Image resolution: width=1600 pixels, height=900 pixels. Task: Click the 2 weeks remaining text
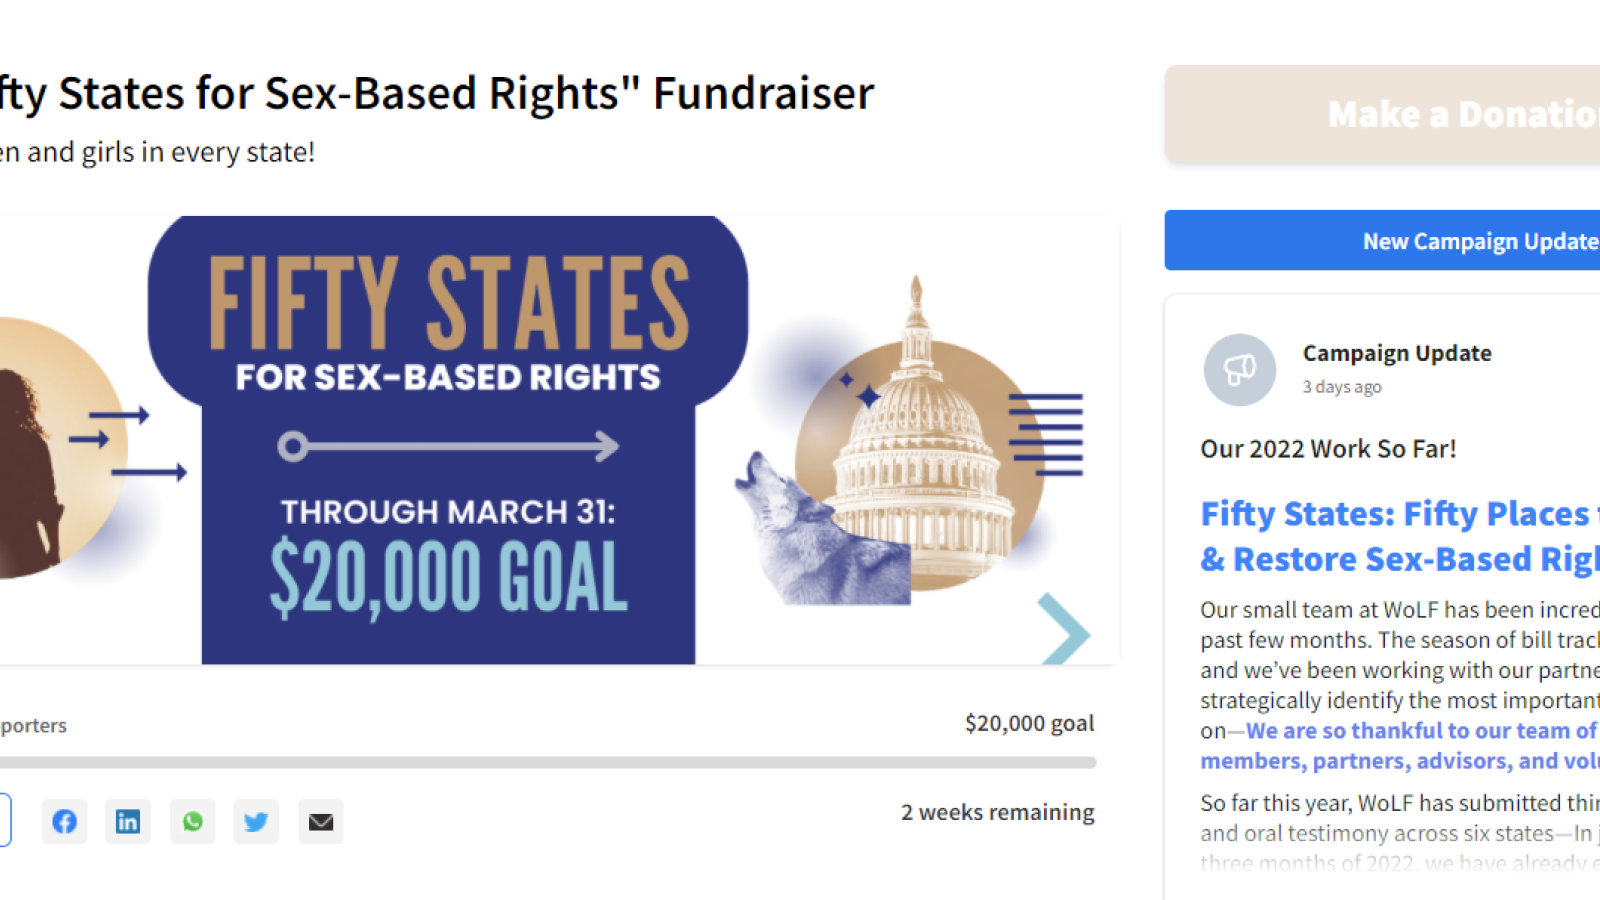pyautogui.click(x=999, y=812)
